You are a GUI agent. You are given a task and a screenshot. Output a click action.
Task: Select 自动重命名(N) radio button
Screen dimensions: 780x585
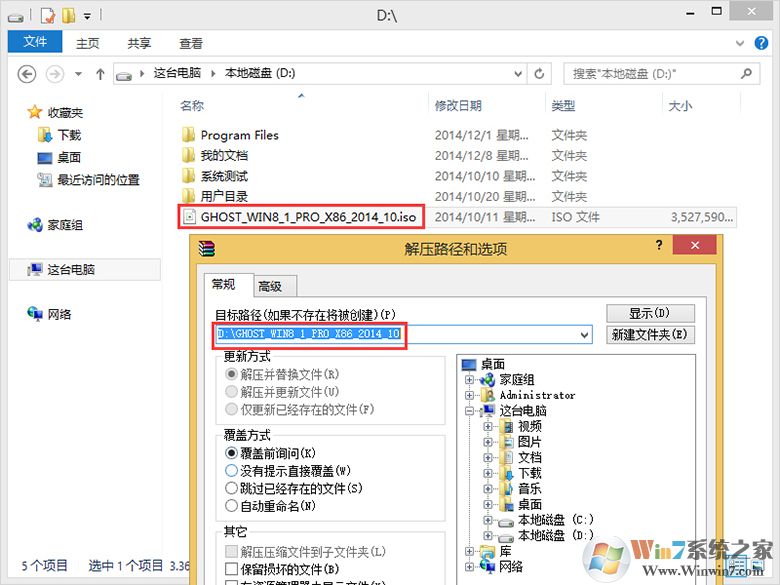pyautogui.click(x=231, y=506)
